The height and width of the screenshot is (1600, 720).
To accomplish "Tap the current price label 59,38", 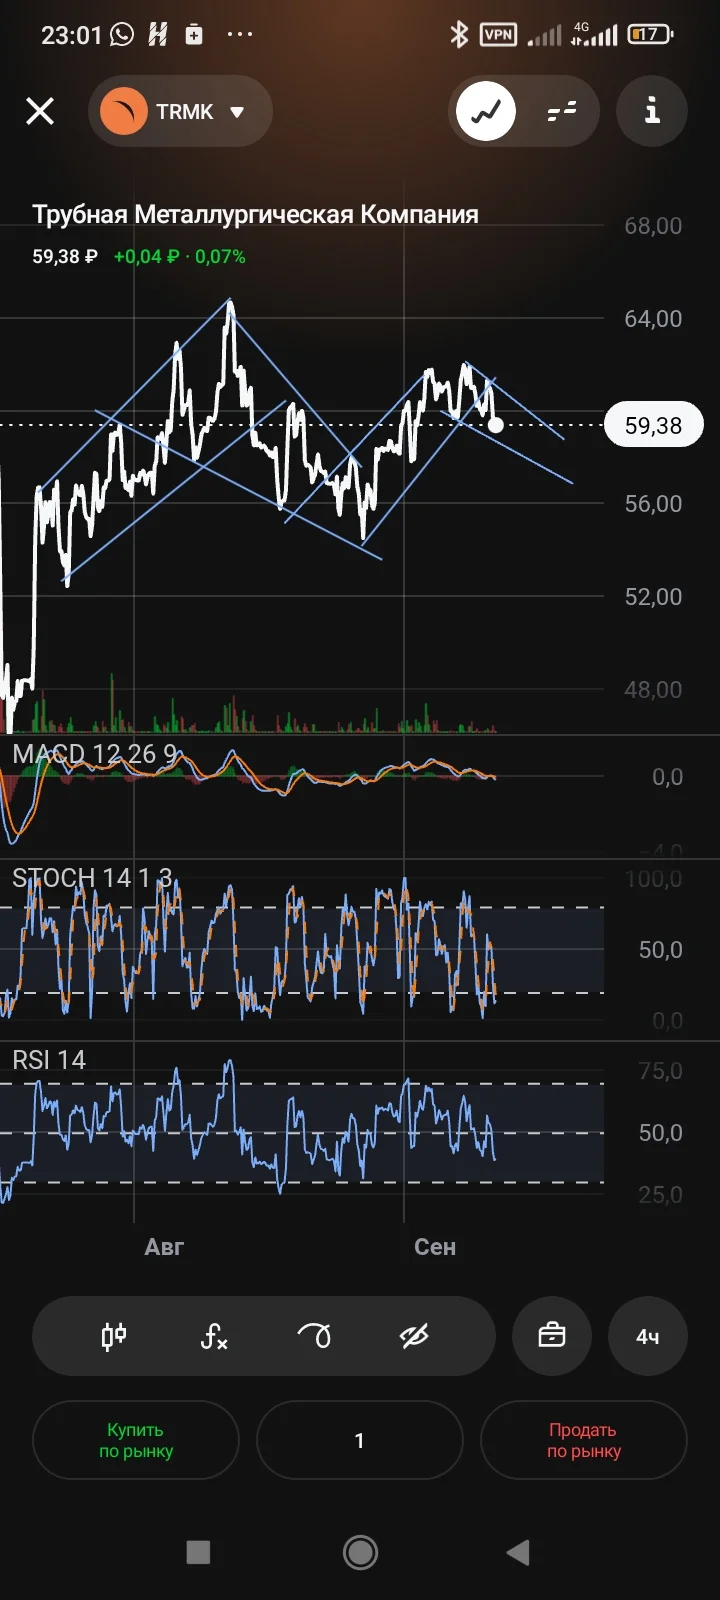I will (654, 425).
